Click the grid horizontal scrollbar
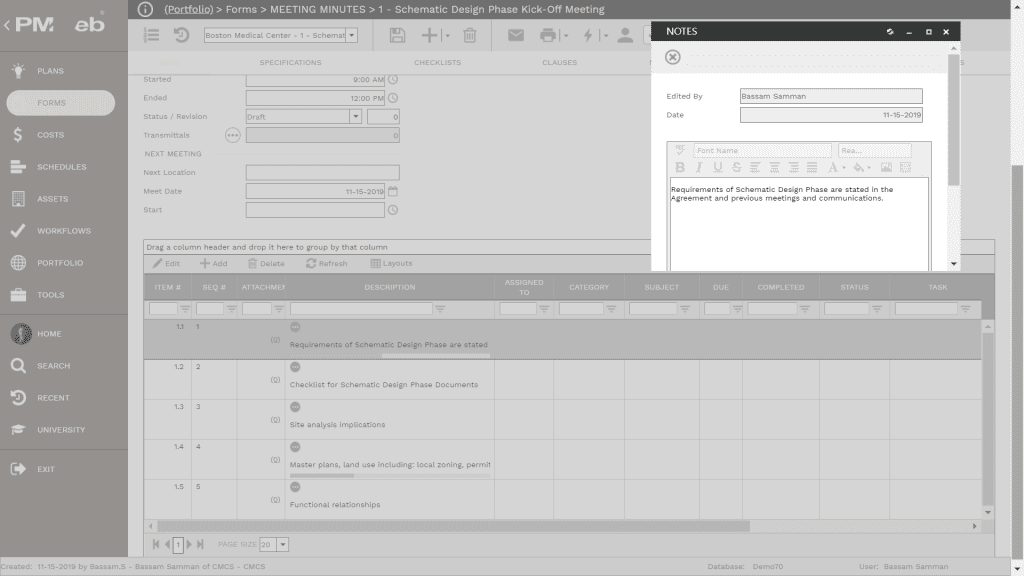This screenshot has width=1024, height=576. point(453,526)
